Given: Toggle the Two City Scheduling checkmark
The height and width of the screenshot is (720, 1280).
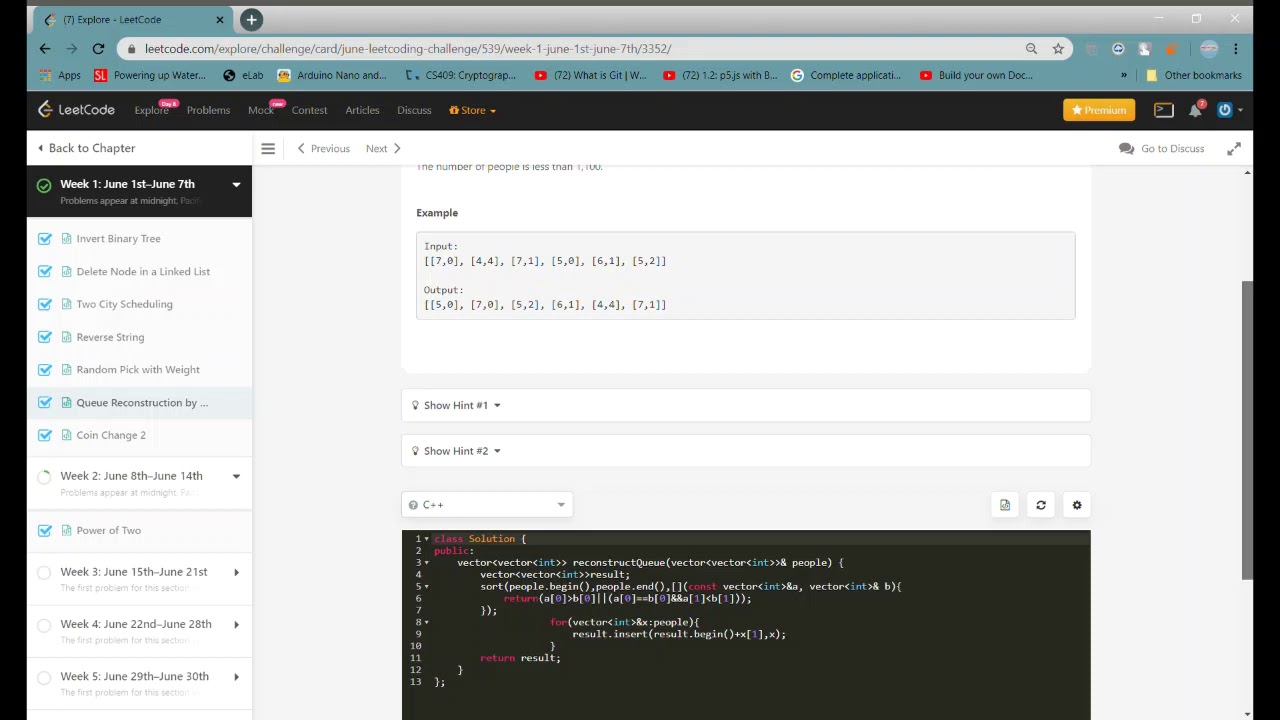Looking at the screenshot, I should tap(45, 304).
